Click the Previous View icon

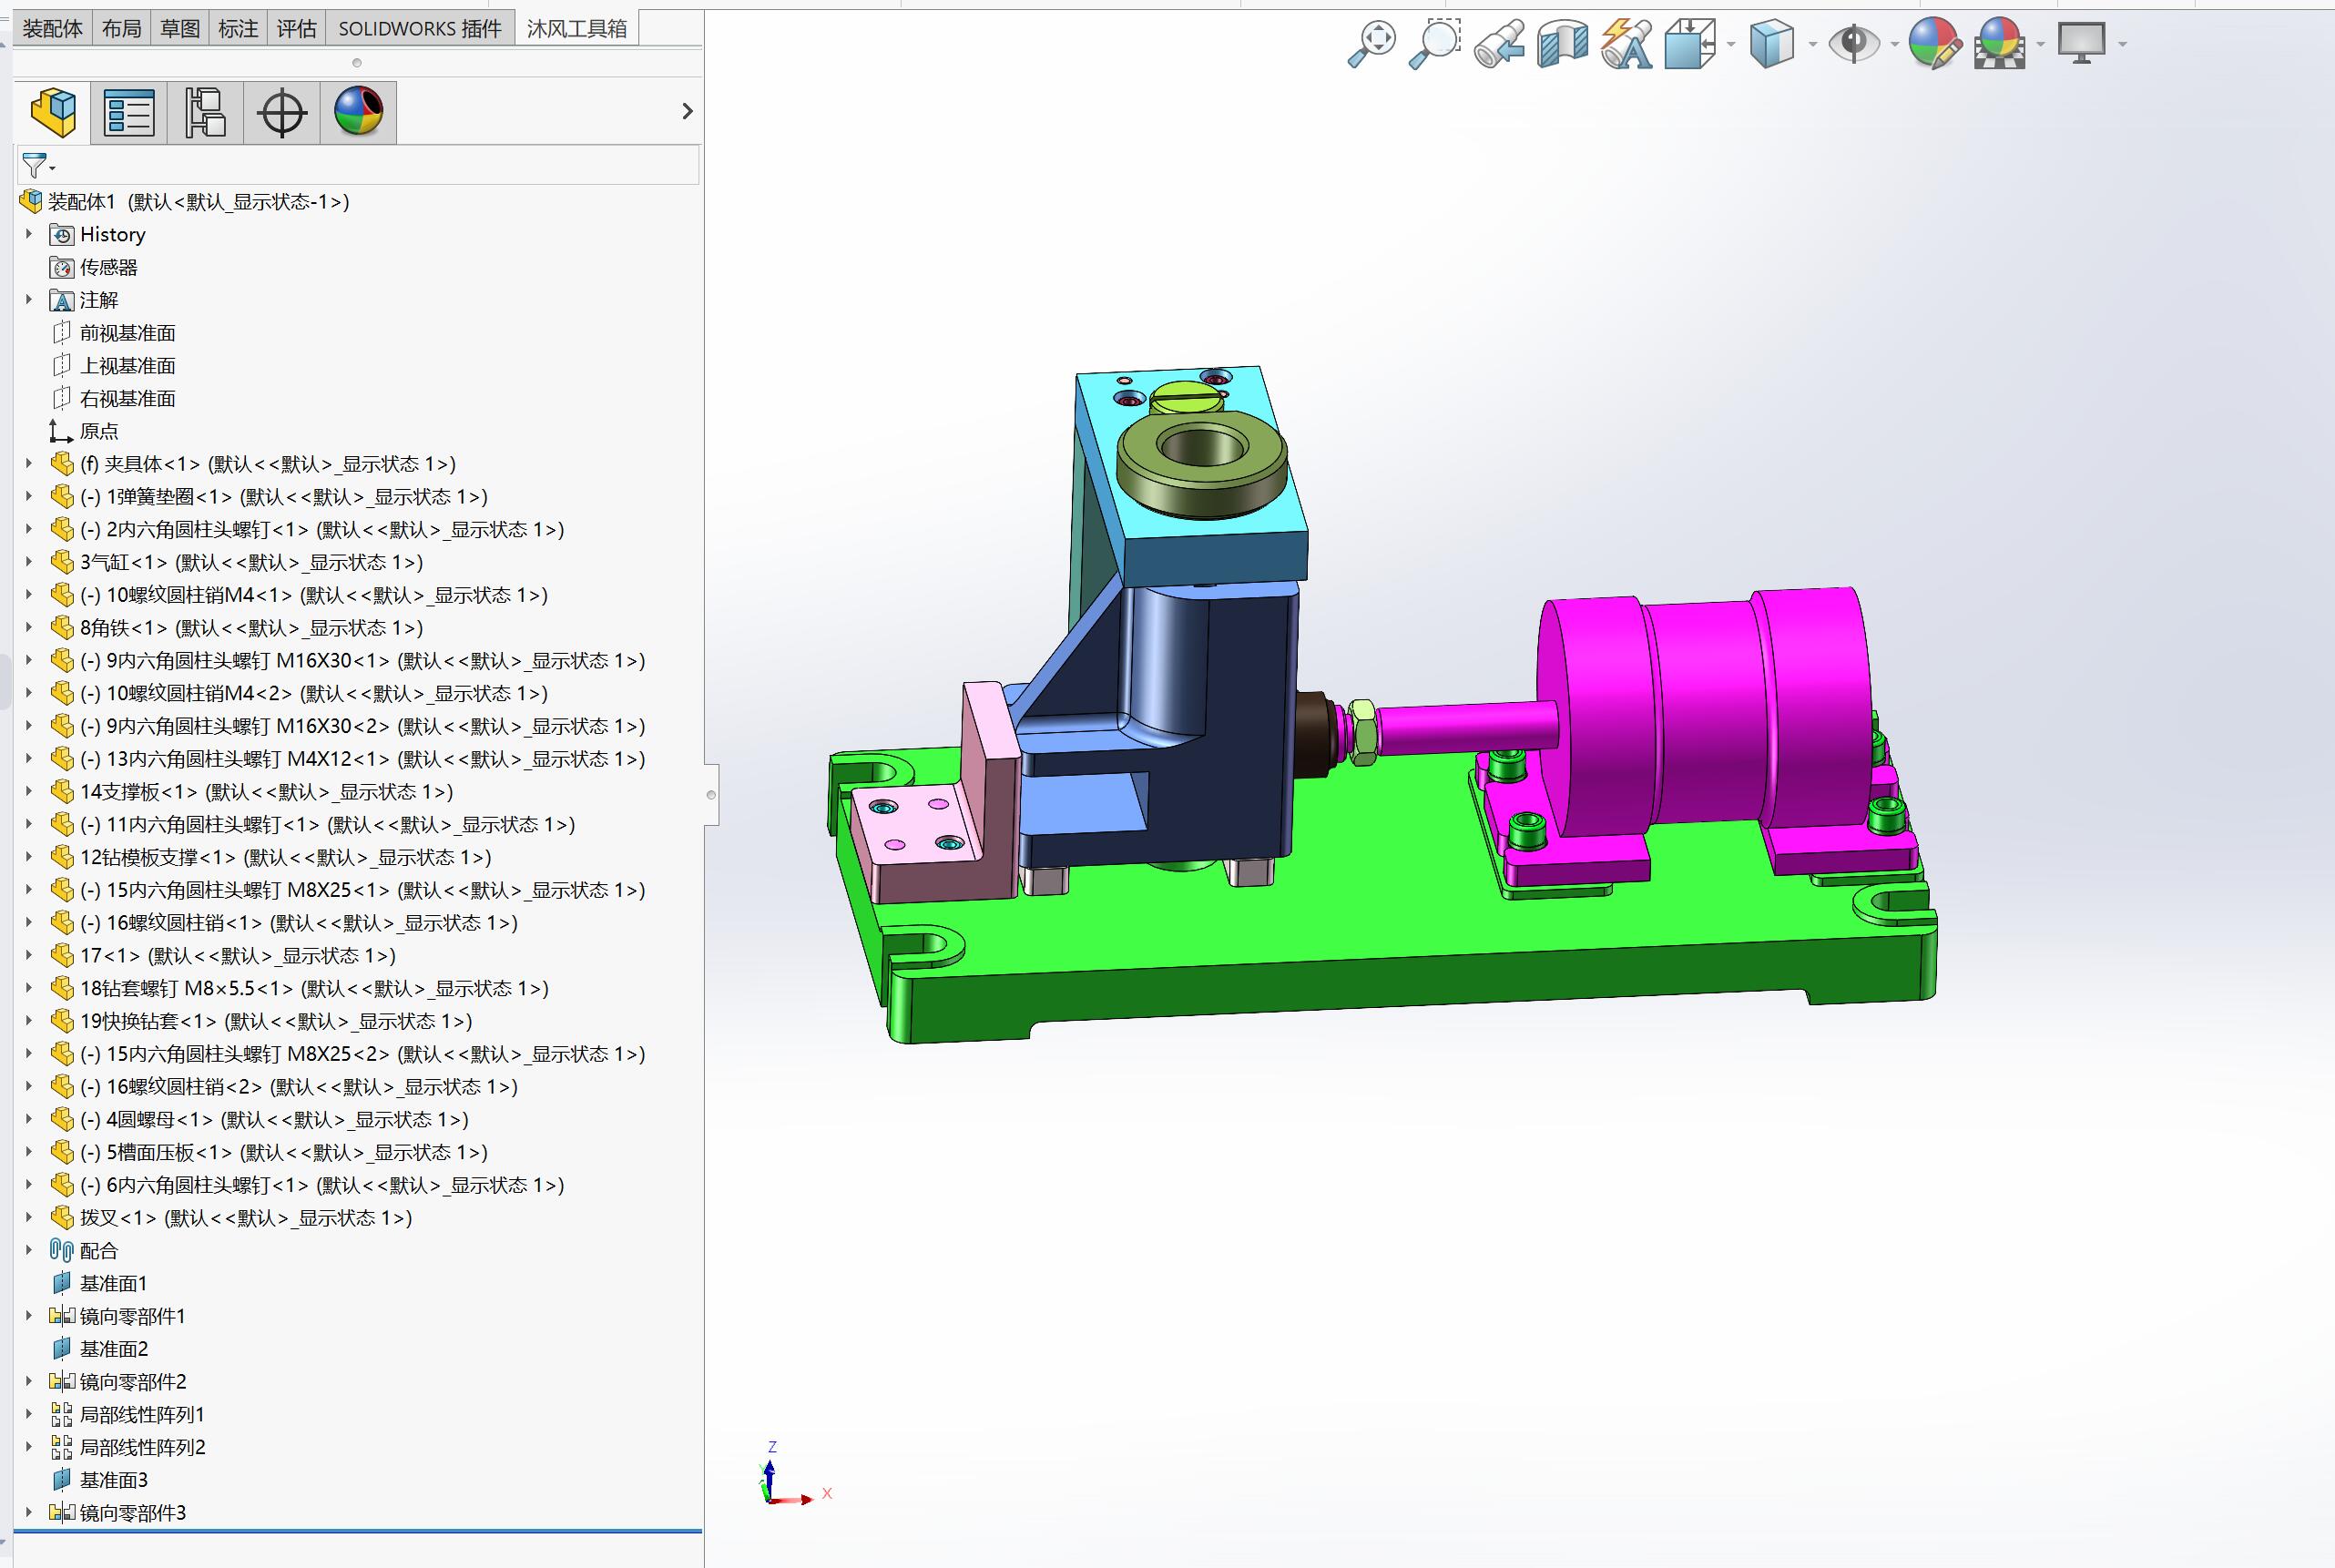click(x=1498, y=44)
